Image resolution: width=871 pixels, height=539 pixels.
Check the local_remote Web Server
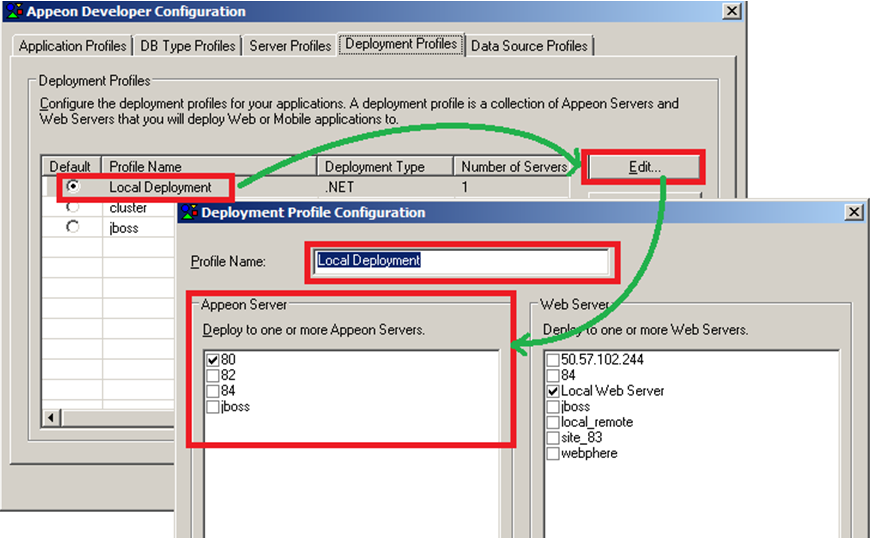coord(553,422)
